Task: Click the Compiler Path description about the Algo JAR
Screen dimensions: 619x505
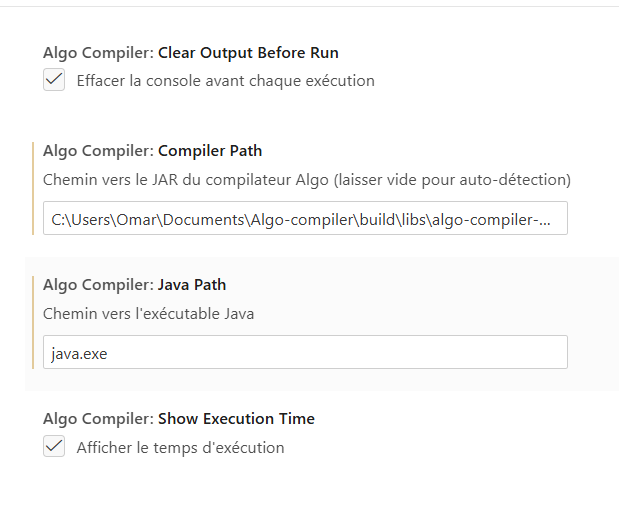Action: 306,180
